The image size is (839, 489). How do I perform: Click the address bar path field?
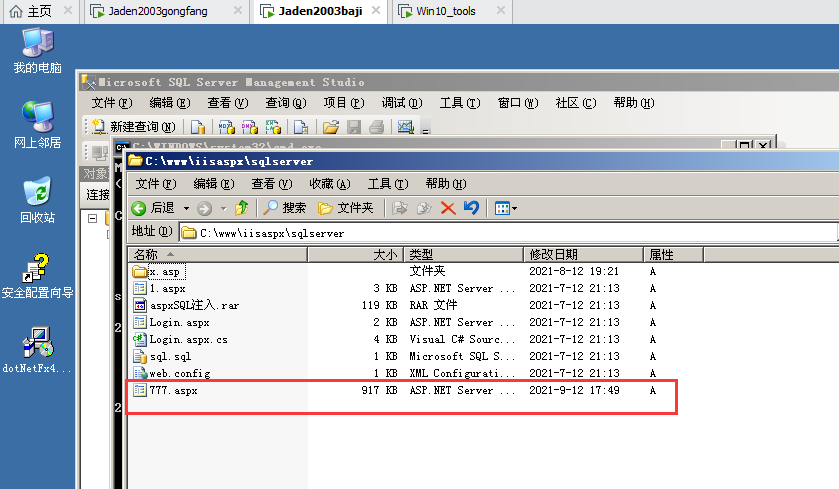[x=500, y=232]
